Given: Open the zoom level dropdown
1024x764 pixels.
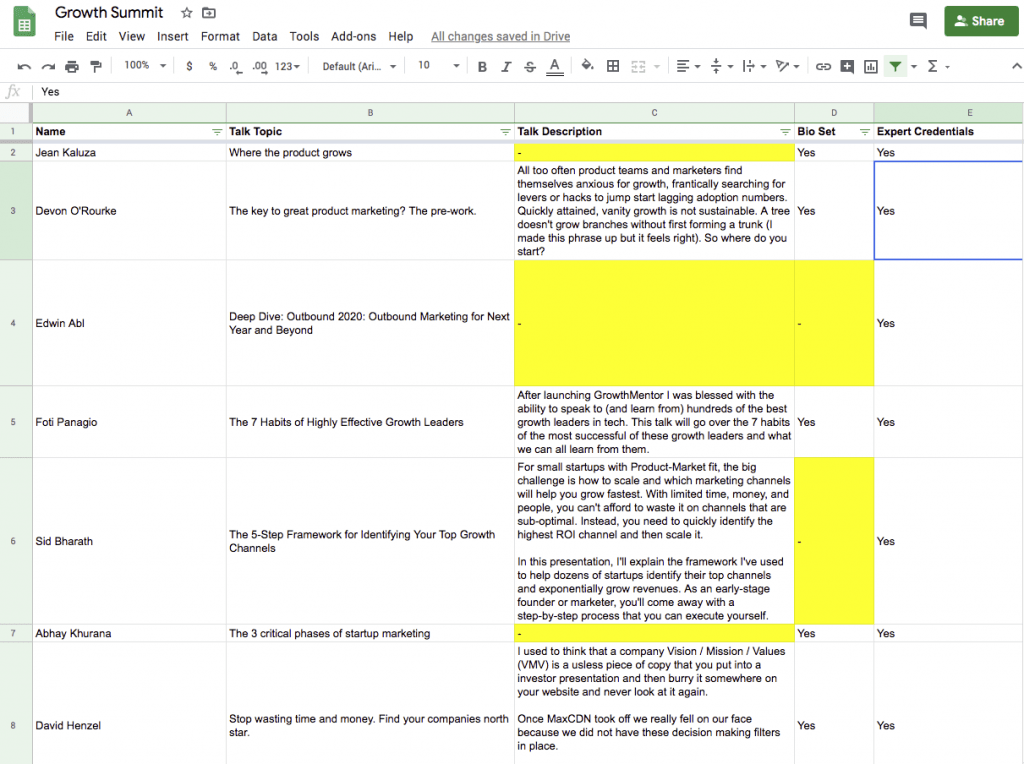Looking at the screenshot, I should tap(143, 66).
